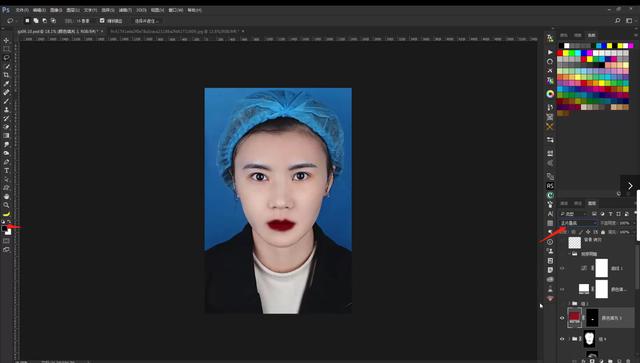Click Add to Selection mode icon

coord(36,20)
